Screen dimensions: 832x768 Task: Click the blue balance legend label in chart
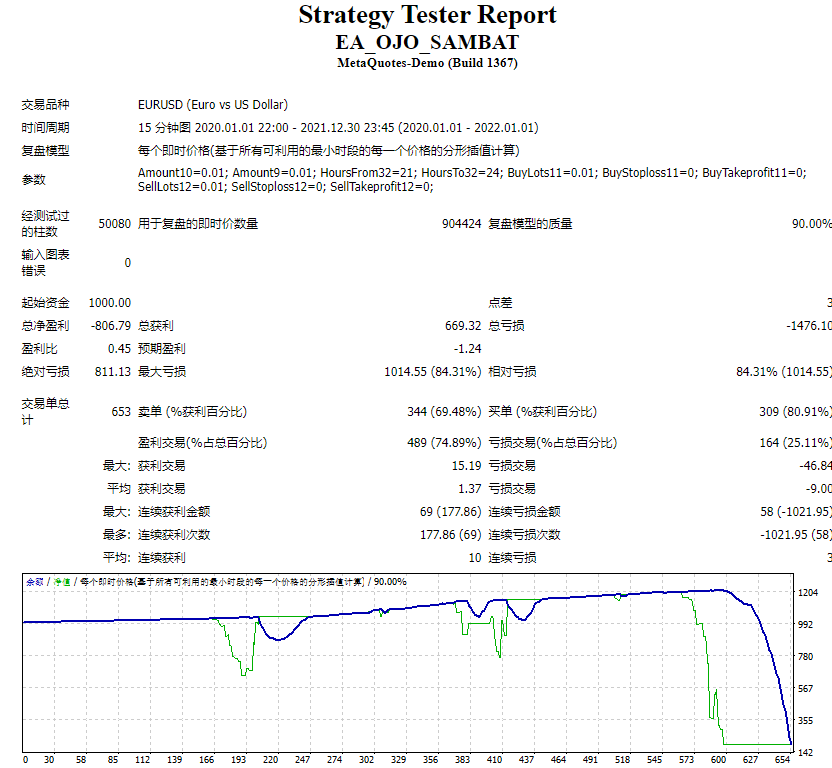coord(34,582)
